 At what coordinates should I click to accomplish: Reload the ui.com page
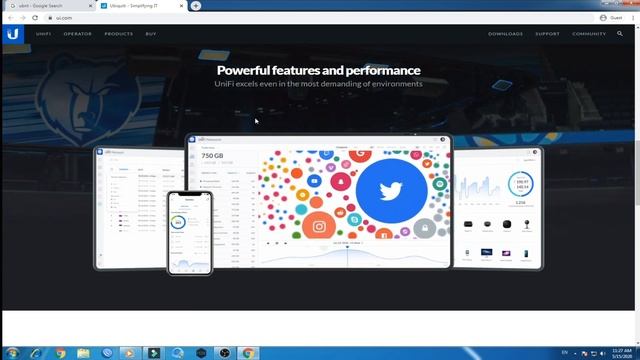click(x=35, y=18)
